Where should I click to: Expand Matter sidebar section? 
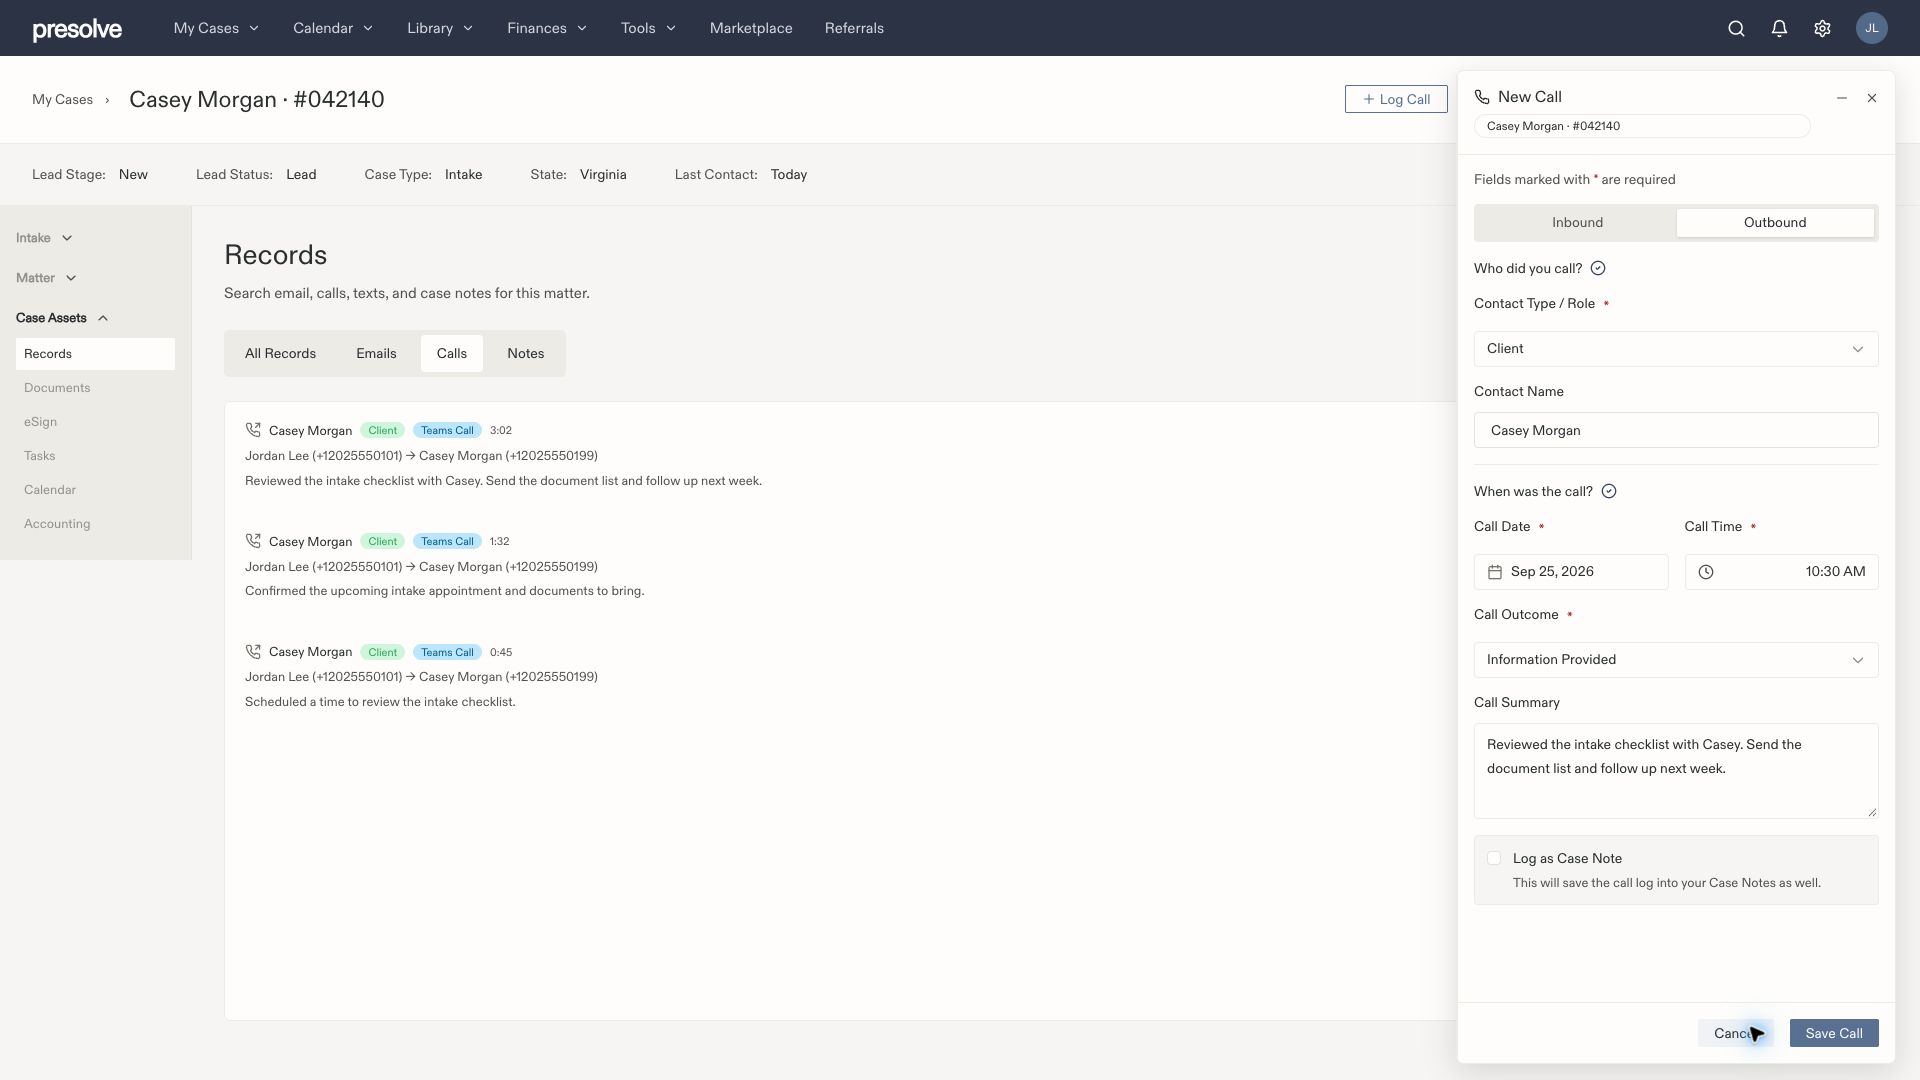46,278
